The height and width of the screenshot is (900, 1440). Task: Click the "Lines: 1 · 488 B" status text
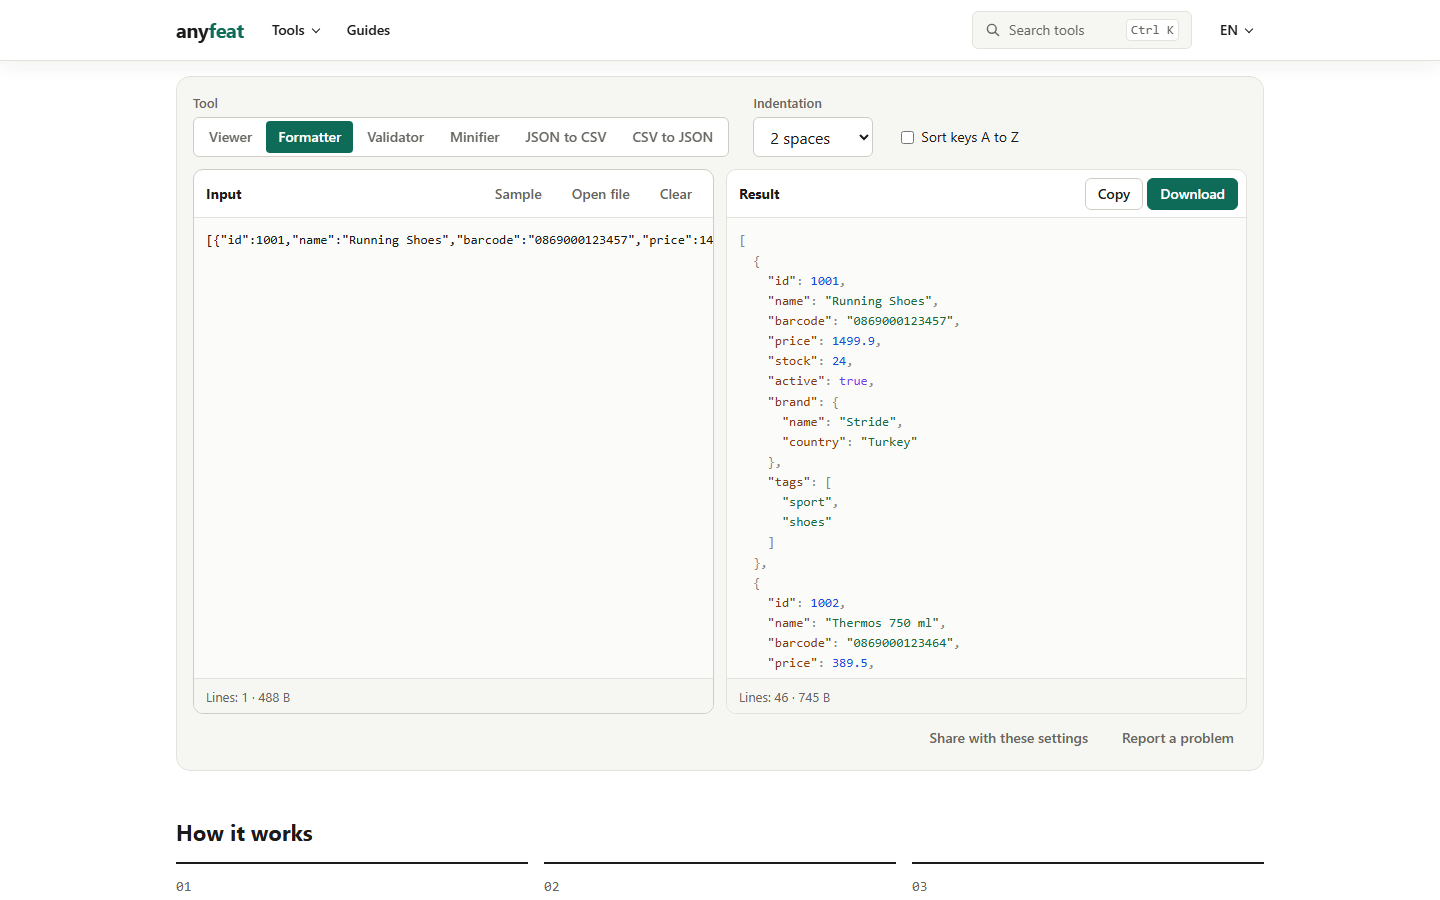248,698
